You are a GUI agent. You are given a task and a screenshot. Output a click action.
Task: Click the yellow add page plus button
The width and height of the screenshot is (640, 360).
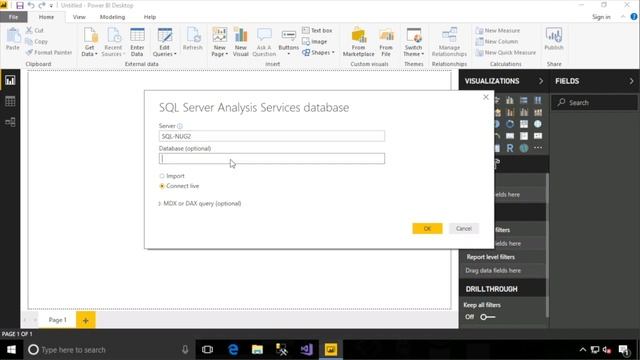[86, 320]
